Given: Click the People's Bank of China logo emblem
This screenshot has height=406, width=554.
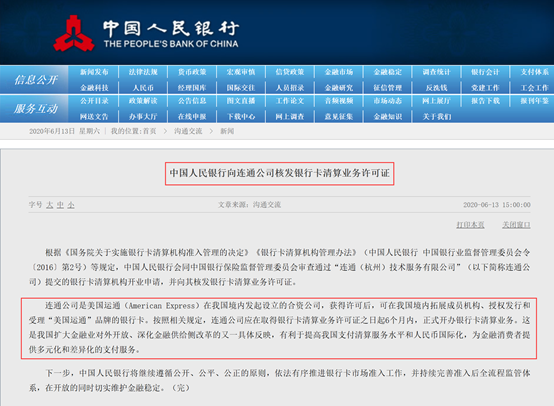Looking at the screenshot, I should pos(74,34).
